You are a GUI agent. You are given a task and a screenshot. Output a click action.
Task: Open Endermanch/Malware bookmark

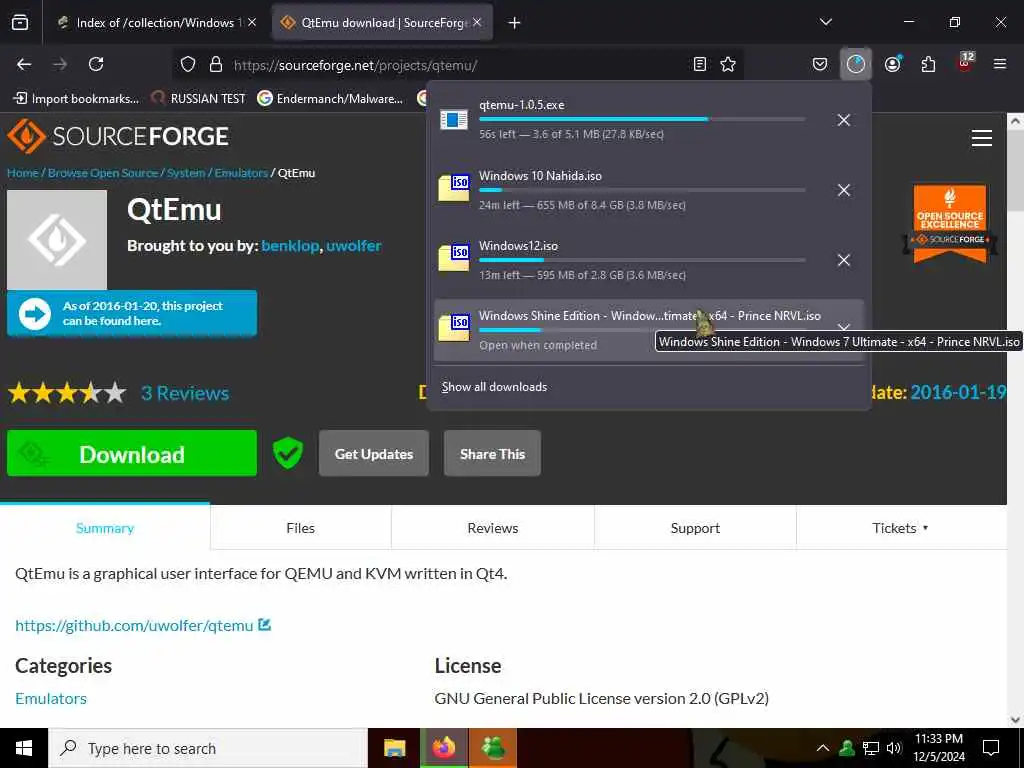pos(330,99)
